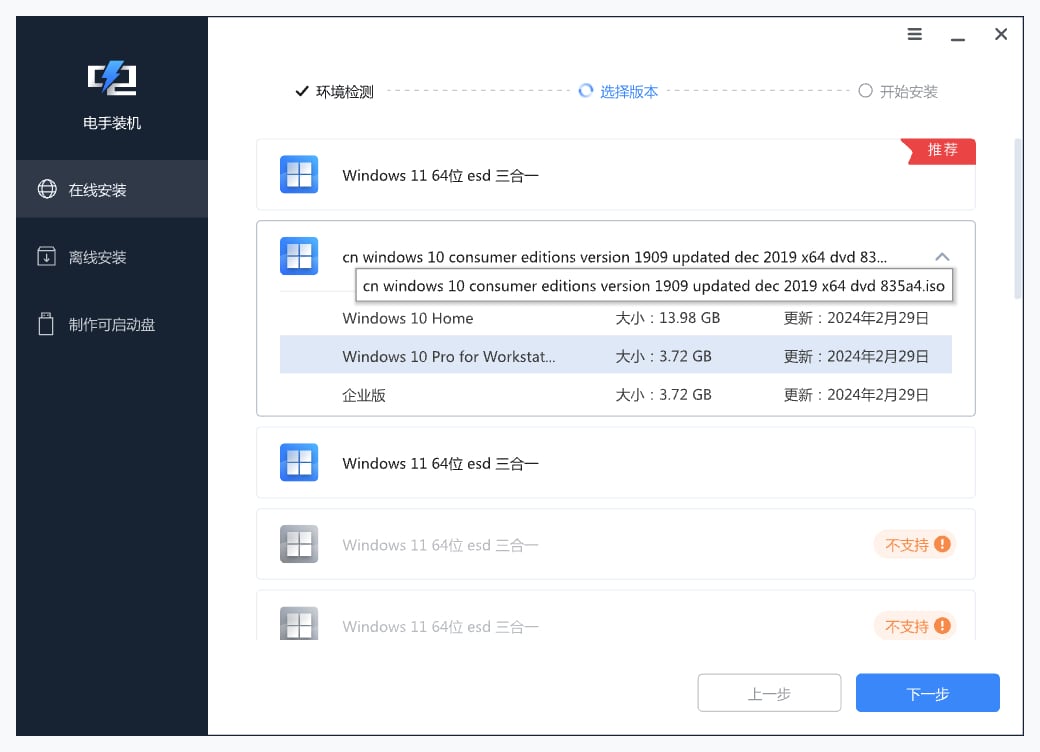
Task: Click the Windows 10 consumer editions logo
Action: pyautogui.click(x=299, y=256)
